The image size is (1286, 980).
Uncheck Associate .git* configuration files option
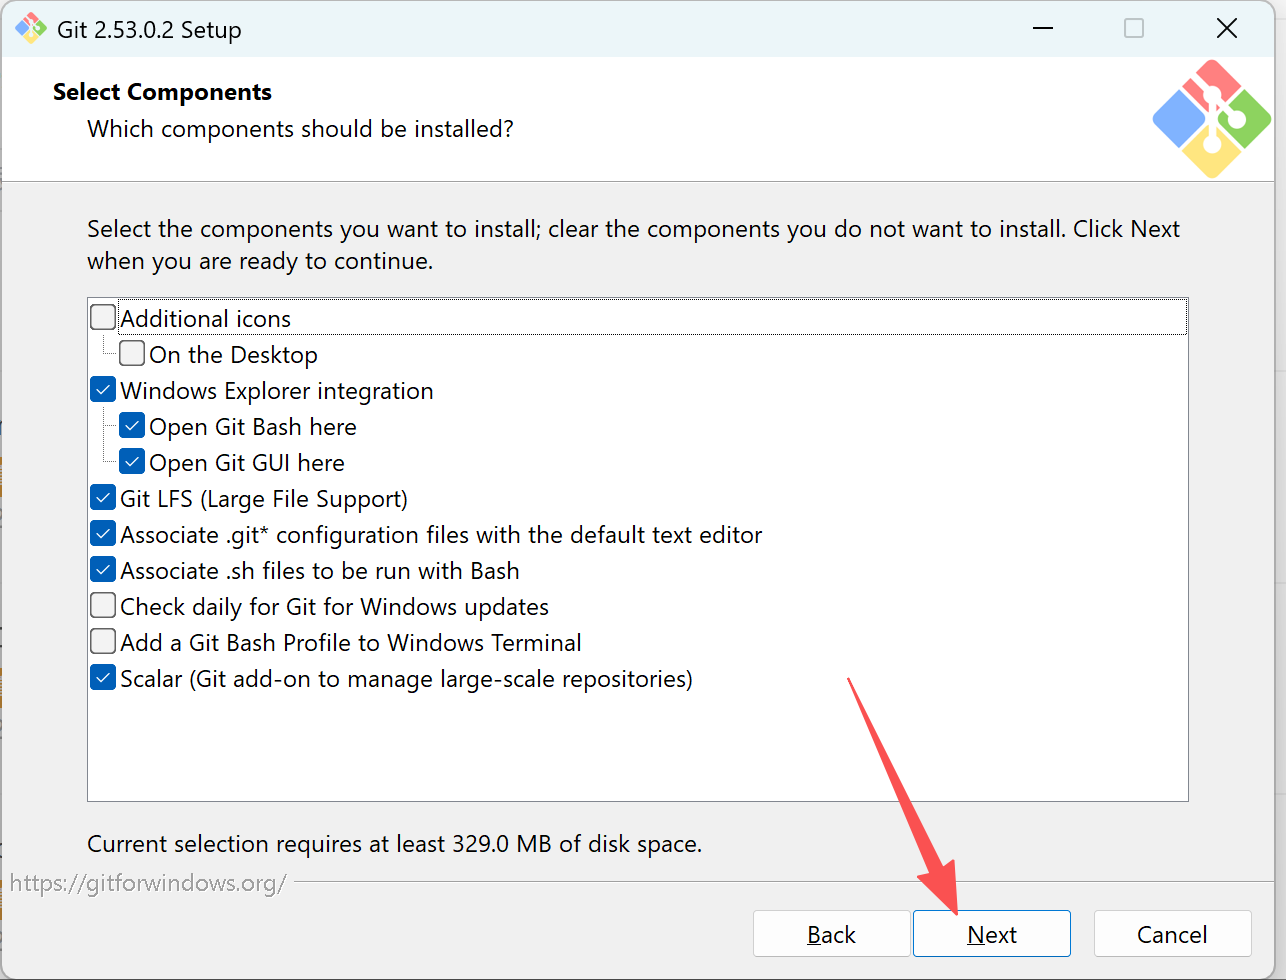click(x=103, y=534)
